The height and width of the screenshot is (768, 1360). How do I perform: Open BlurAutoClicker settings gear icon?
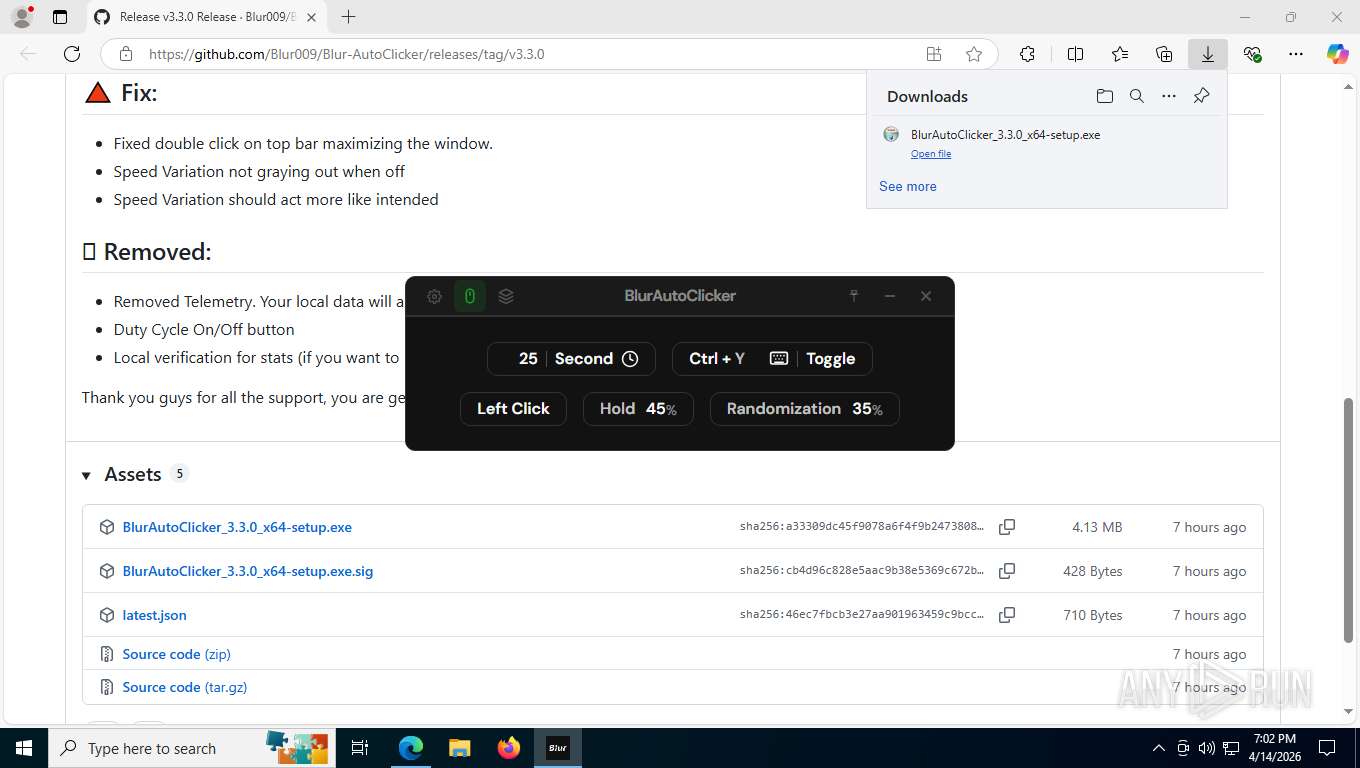pyautogui.click(x=434, y=296)
